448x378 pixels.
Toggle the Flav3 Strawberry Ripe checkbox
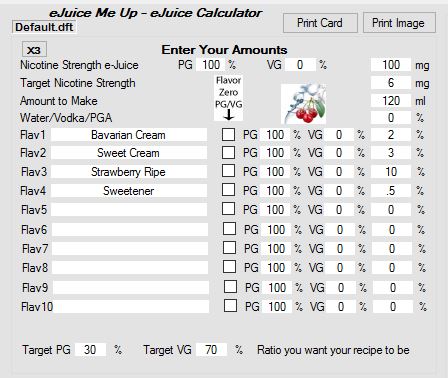tap(228, 171)
